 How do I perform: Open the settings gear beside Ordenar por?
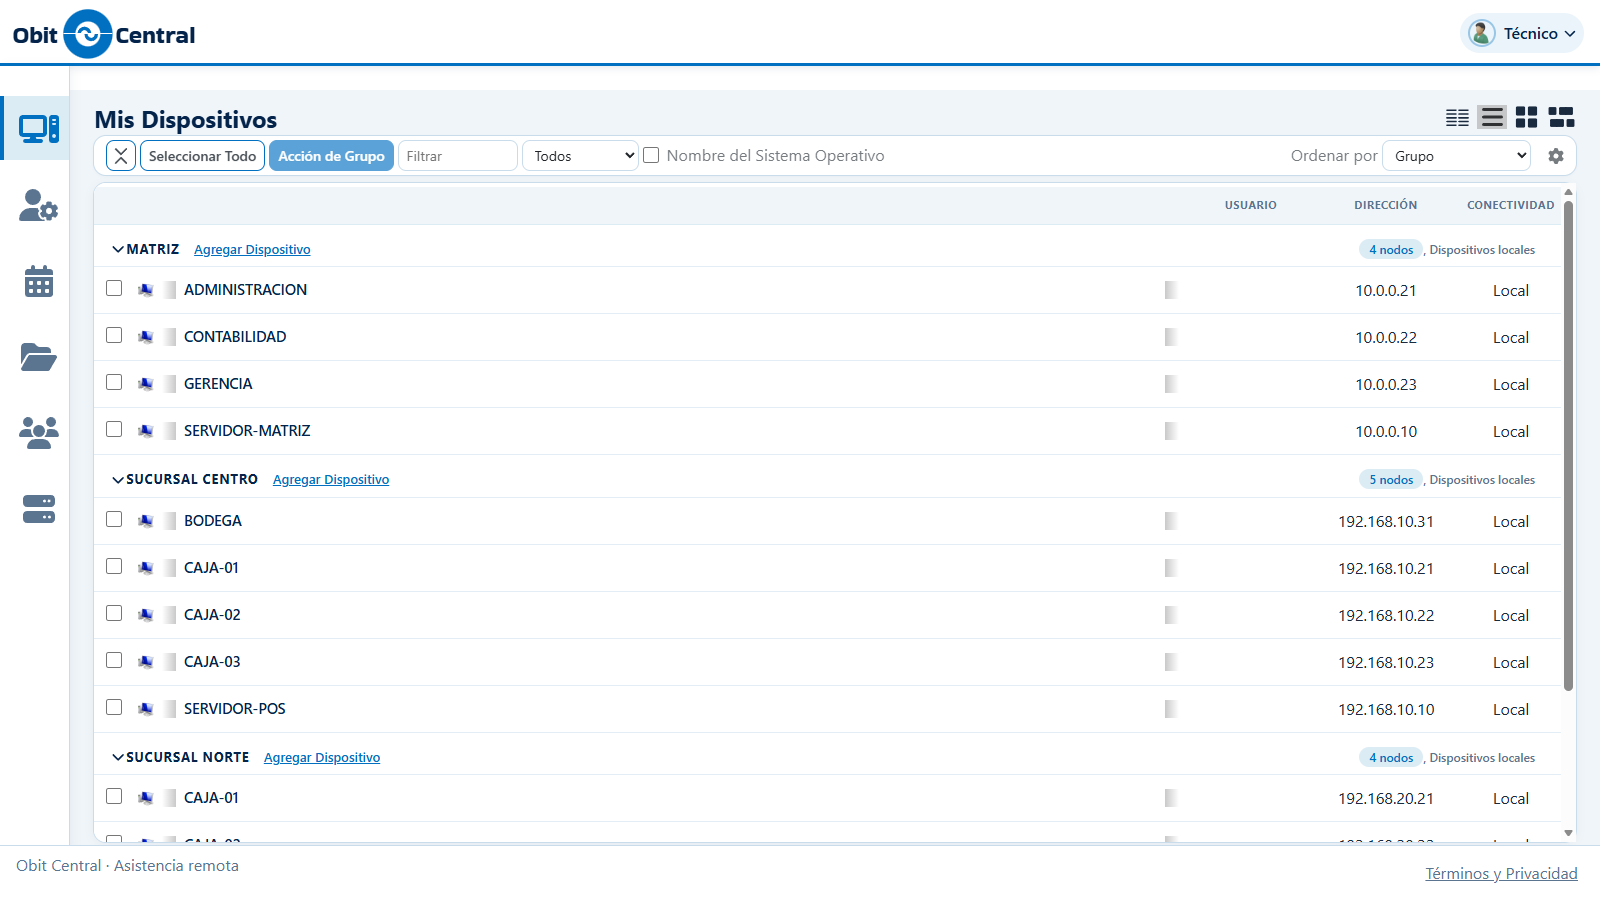(1556, 156)
